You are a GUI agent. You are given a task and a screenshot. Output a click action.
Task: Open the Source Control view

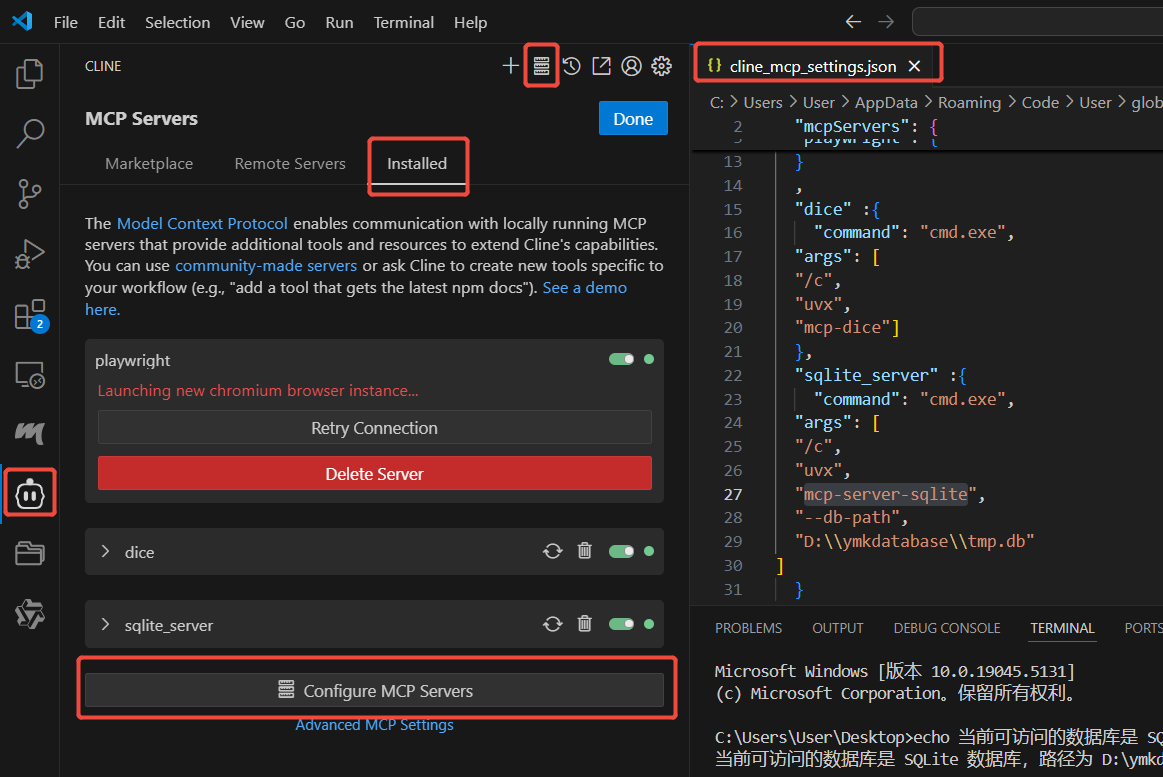point(30,194)
